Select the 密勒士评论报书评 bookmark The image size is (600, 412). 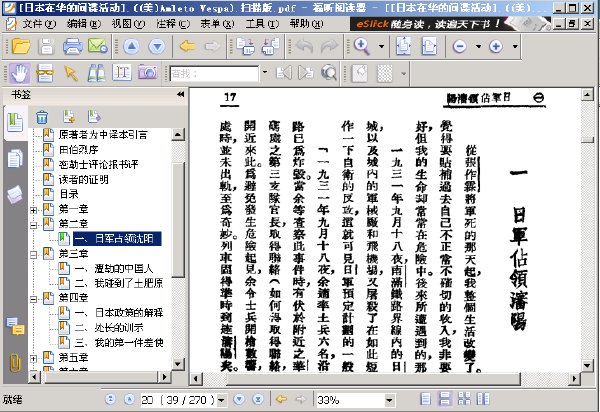tap(98, 164)
